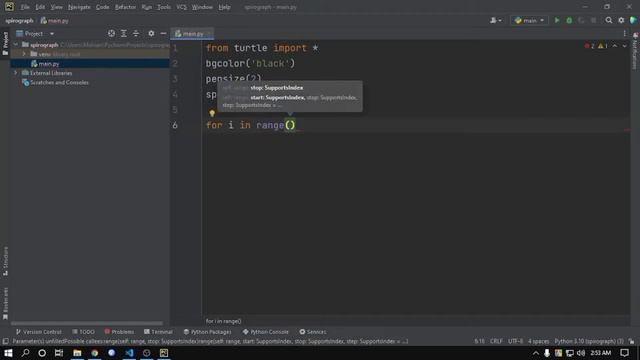Click the yellow warning indicator in the editor
The height and width of the screenshot is (360, 640).
pos(603,46)
